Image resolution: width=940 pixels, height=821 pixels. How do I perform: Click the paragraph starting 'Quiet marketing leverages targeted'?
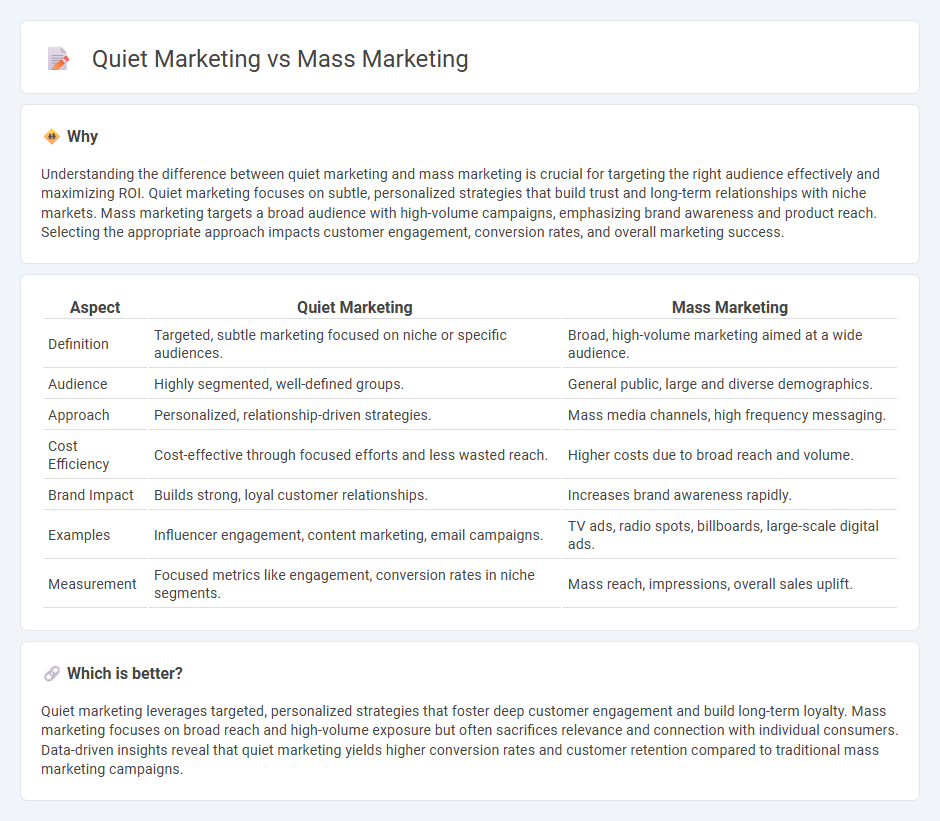[469, 739]
